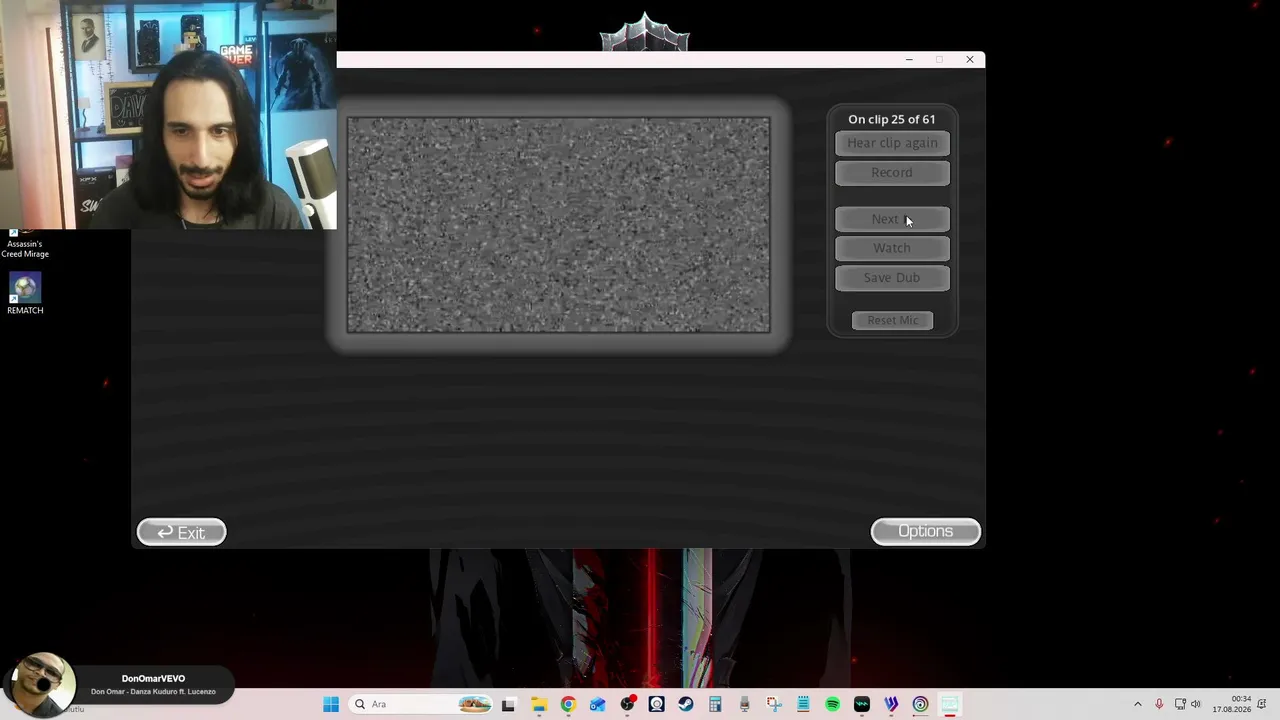Open Snipping Tool from the taskbar

coord(774,704)
